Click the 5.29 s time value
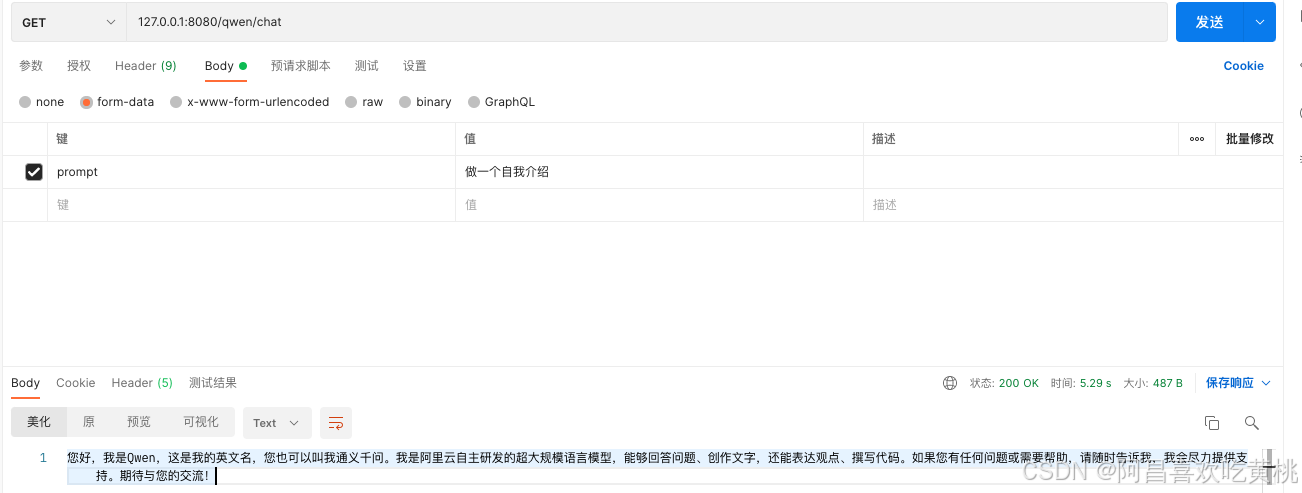Viewport: 1302px width, 493px height. pyautogui.click(x=1095, y=383)
